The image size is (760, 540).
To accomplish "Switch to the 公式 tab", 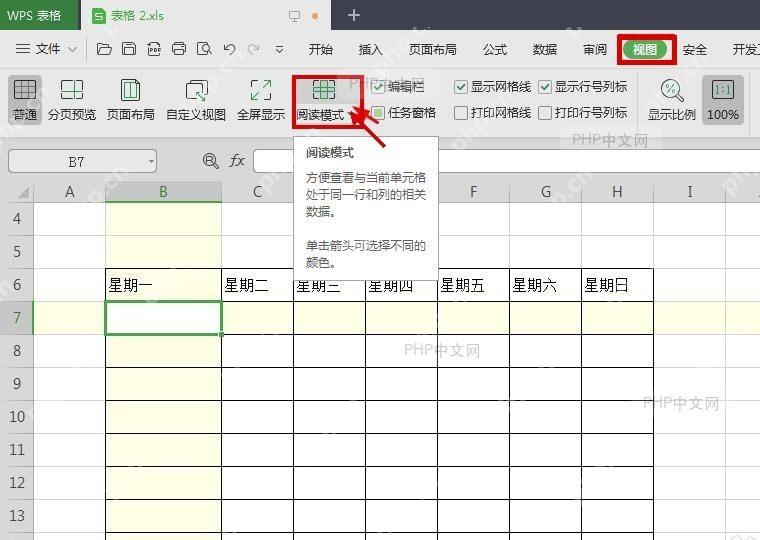I will point(495,49).
